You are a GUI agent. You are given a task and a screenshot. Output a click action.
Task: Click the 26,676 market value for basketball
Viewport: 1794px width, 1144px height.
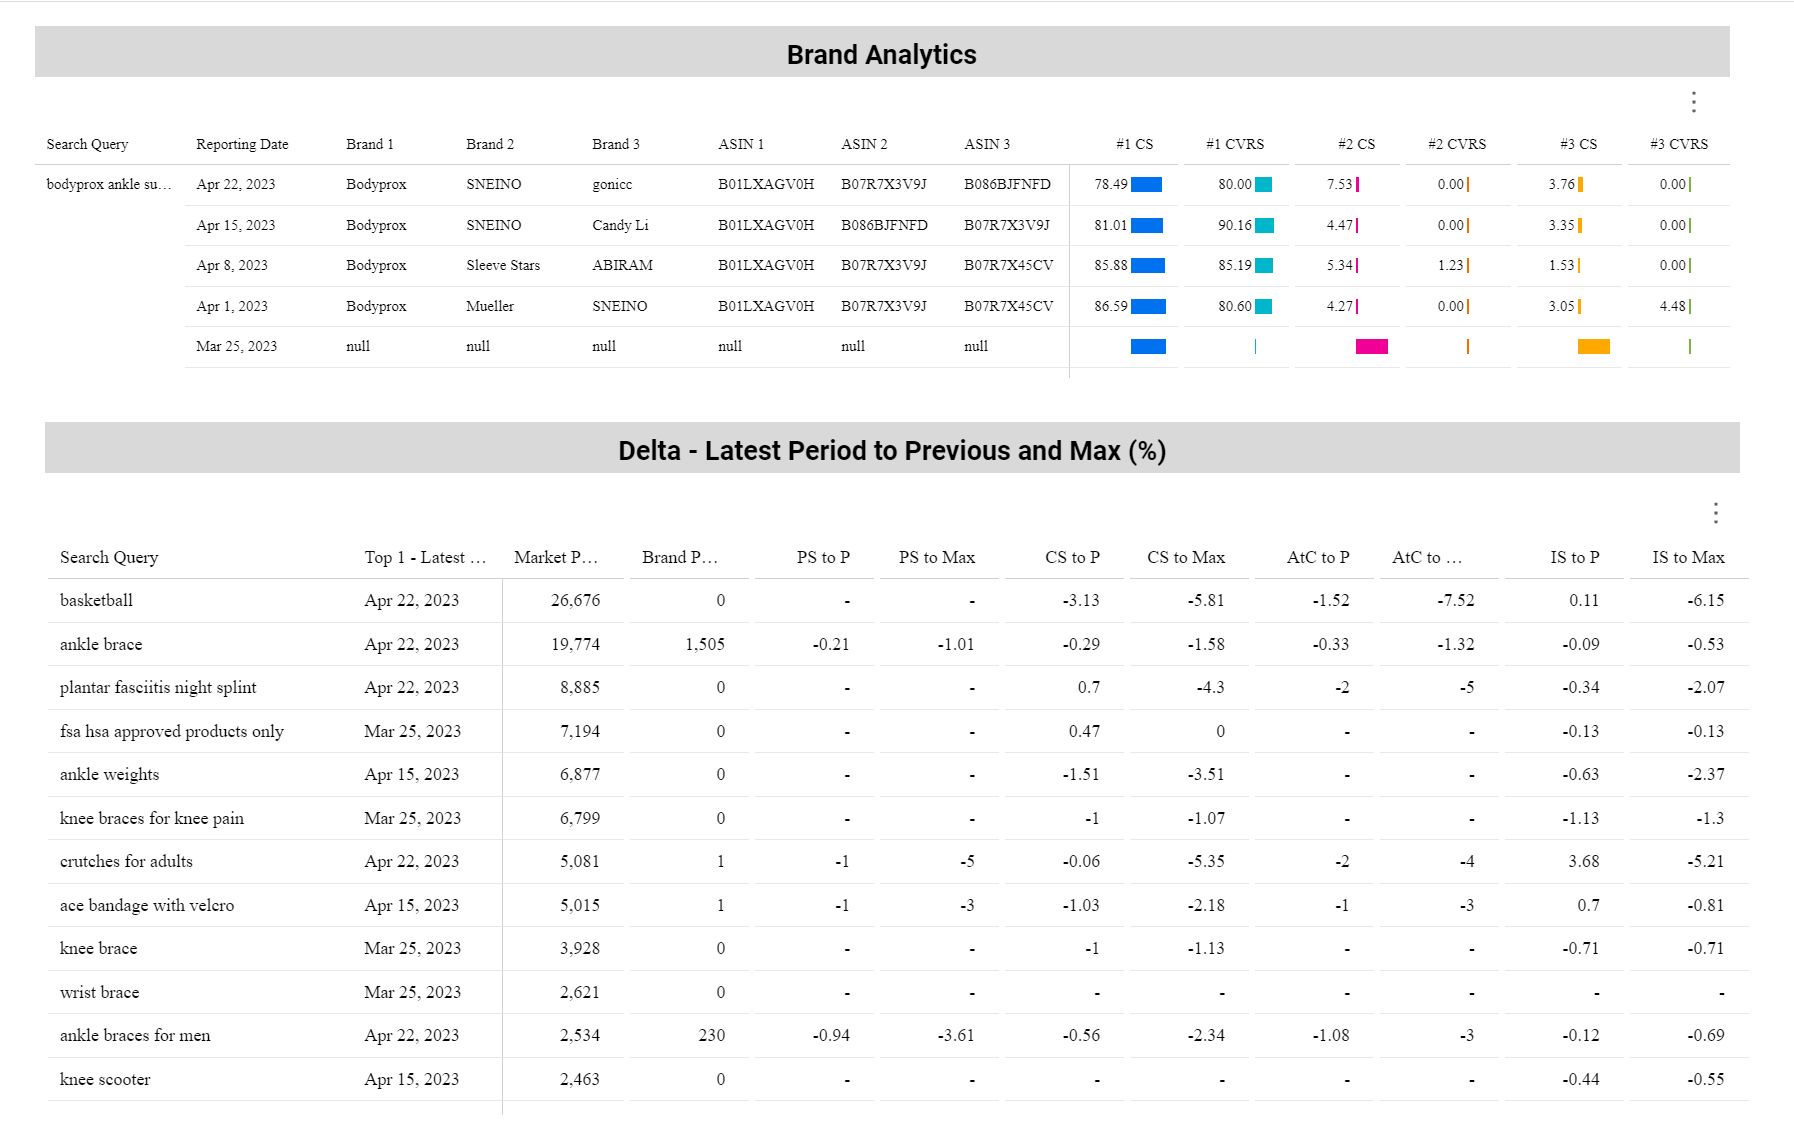click(575, 600)
